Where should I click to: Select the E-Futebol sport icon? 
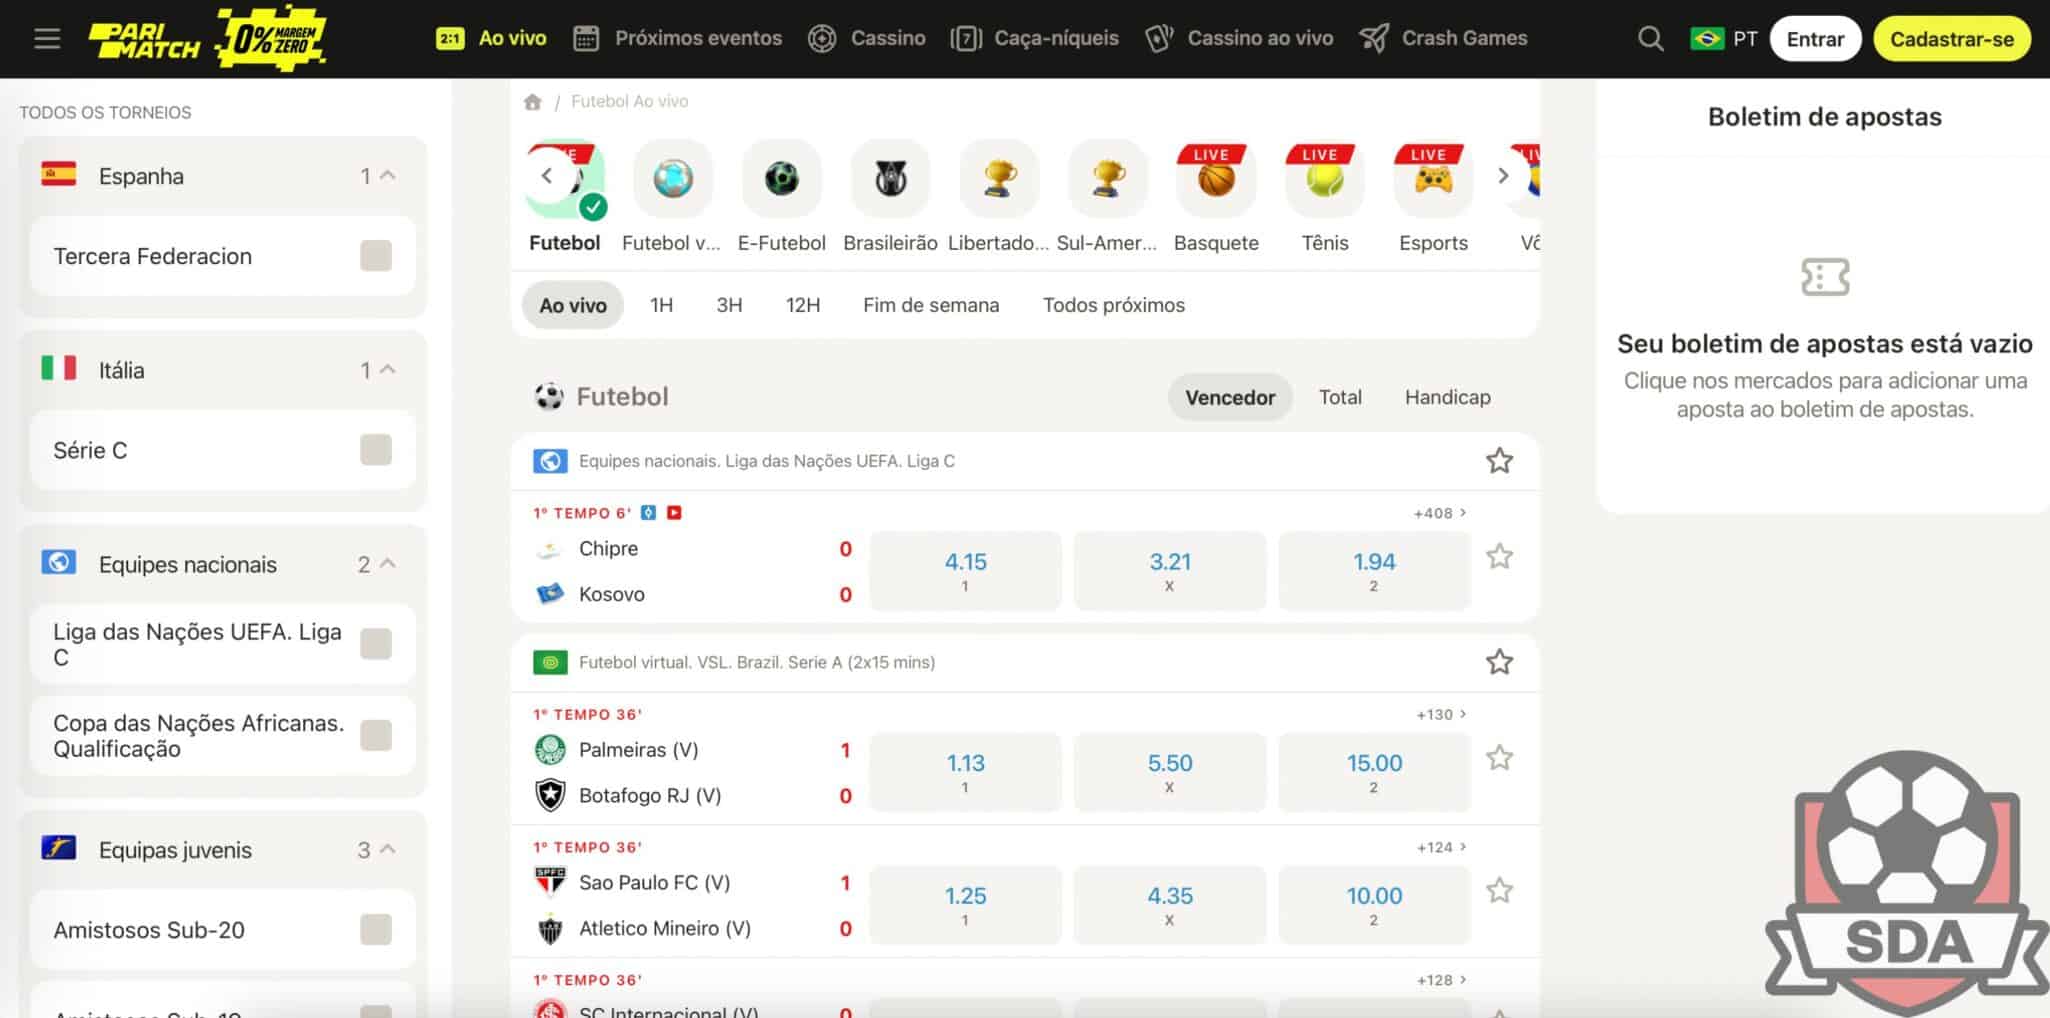coord(781,179)
